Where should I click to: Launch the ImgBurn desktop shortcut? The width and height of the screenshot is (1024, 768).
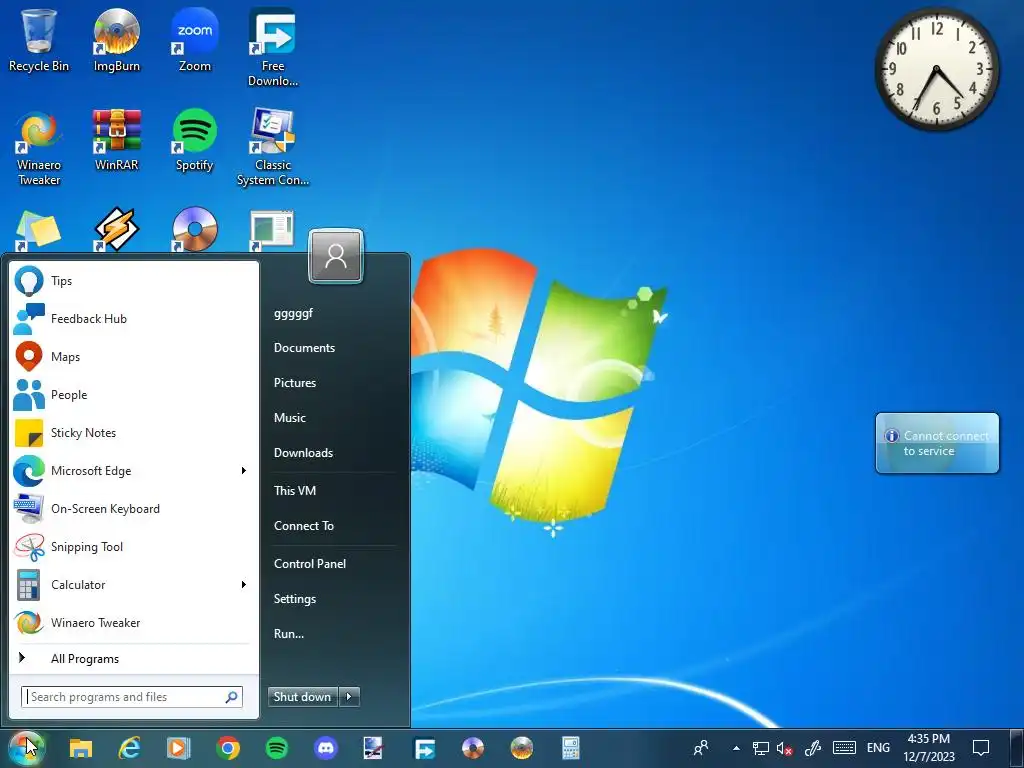[x=116, y=39]
